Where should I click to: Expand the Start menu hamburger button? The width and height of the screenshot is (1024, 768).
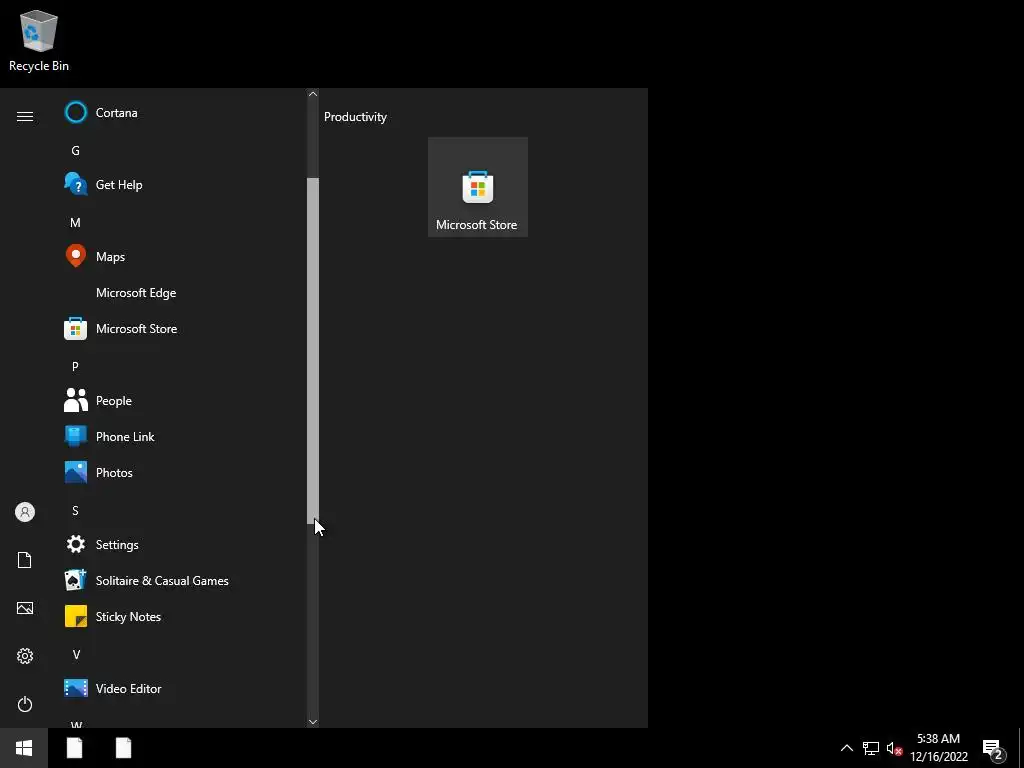coord(25,116)
